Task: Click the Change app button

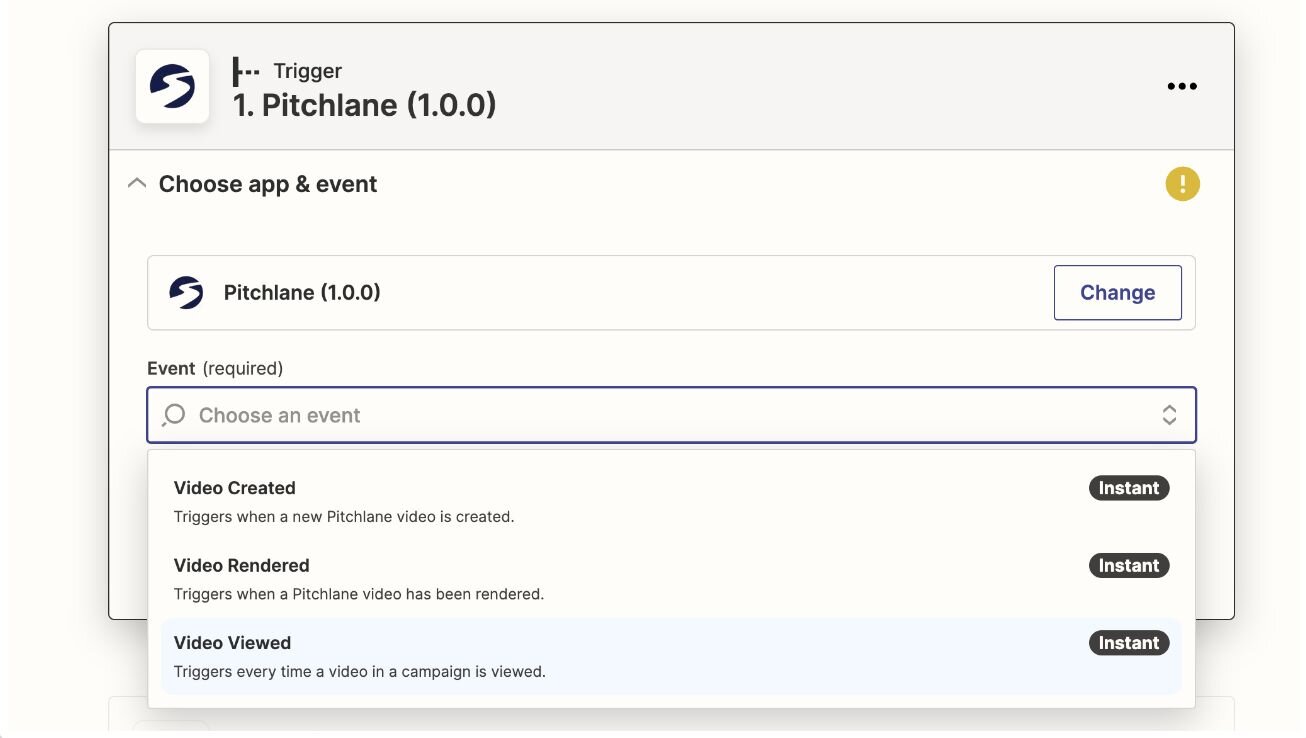Action: [x=1117, y=293]
